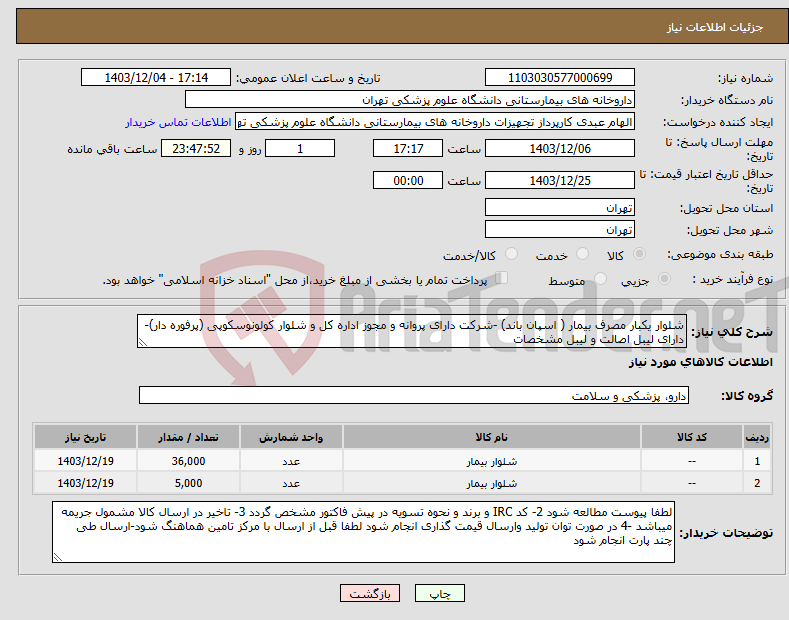Image resolution: width=789 pixels, height=620 pixels.
Task: Click the جزئیات اطلاعات نیاز page title
Action: (x=715, y=27)
